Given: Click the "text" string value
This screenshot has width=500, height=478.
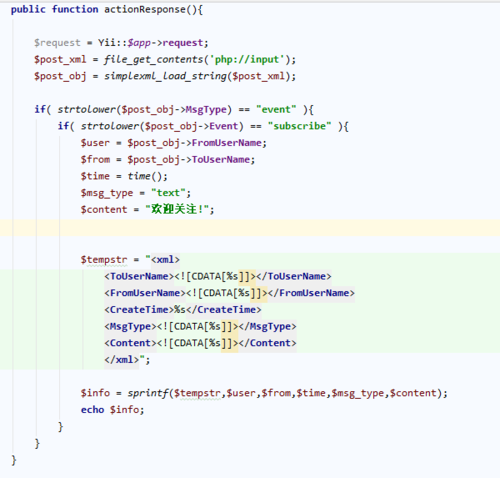Looking at the screenshot, I should 168,193.
